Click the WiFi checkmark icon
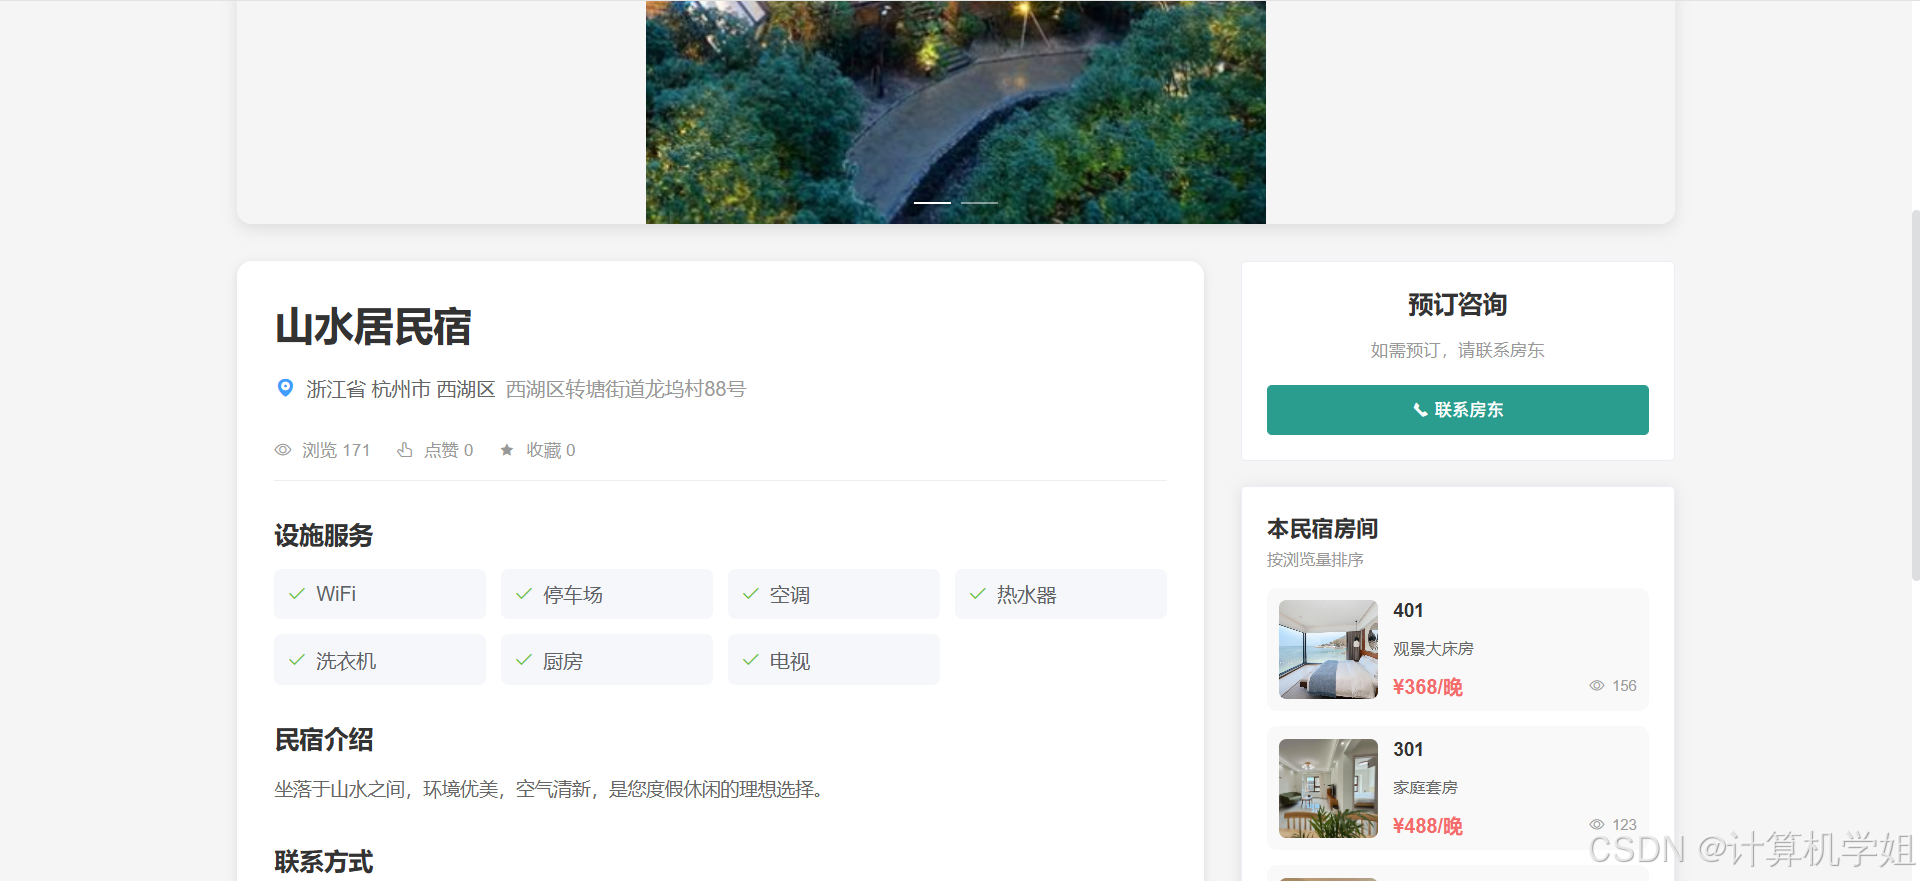Screen dimensions: 1920x881 pos(297,594)
